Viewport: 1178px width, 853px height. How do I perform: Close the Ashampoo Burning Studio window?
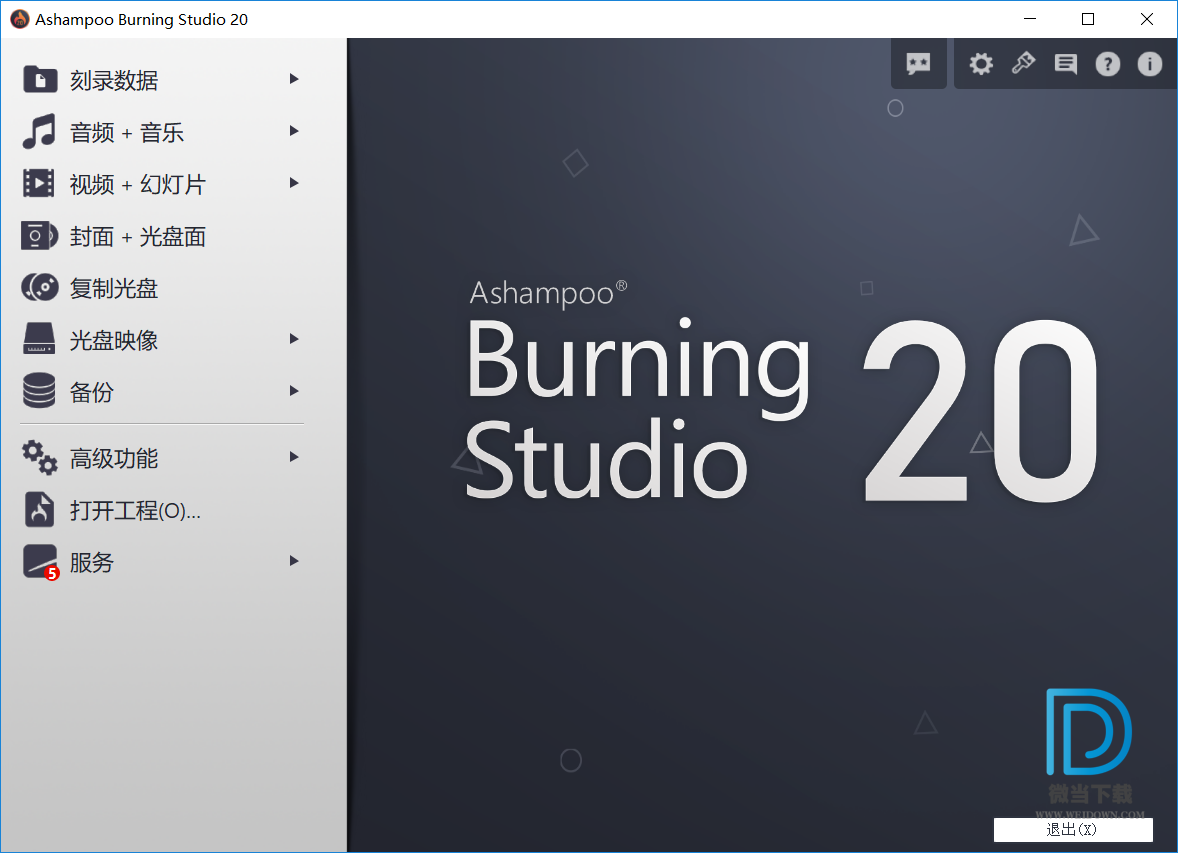pos(1146,20)
